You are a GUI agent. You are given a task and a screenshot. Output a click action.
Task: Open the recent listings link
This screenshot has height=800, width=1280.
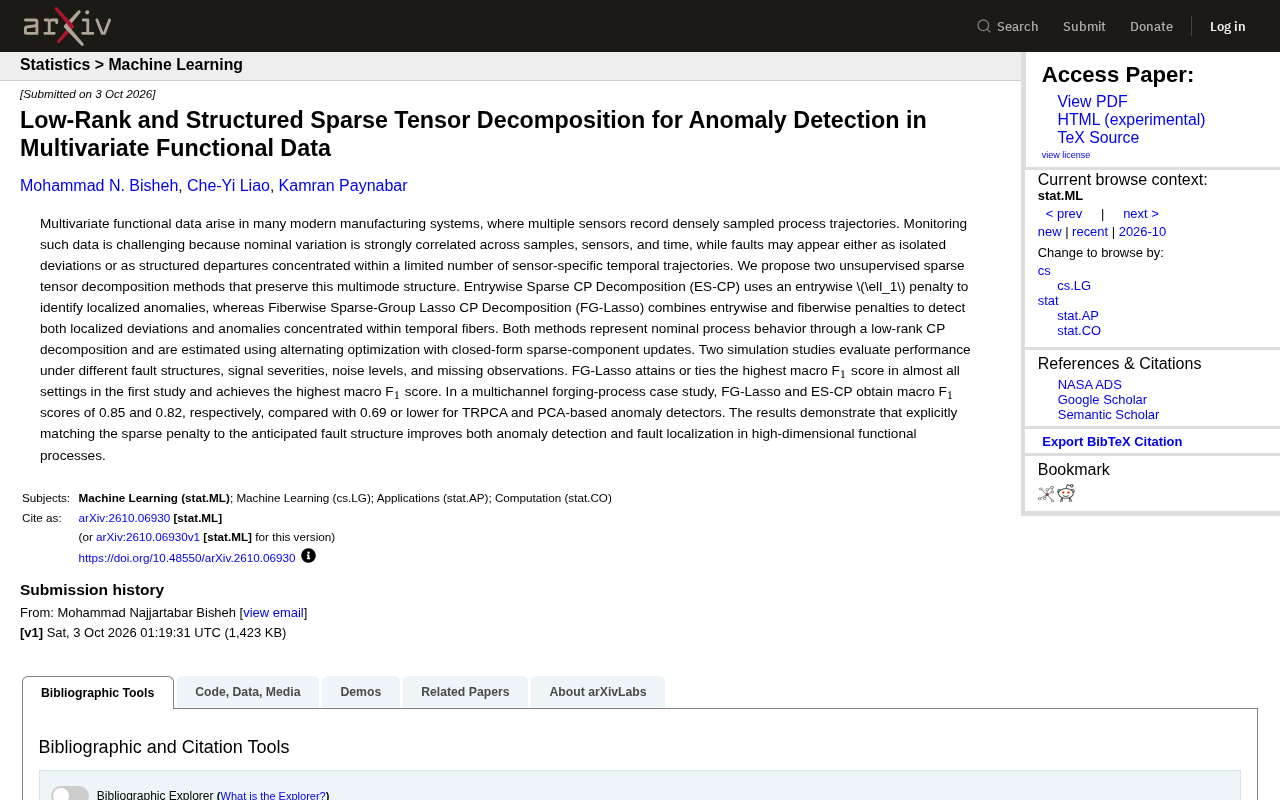[x=1090, y=232]
